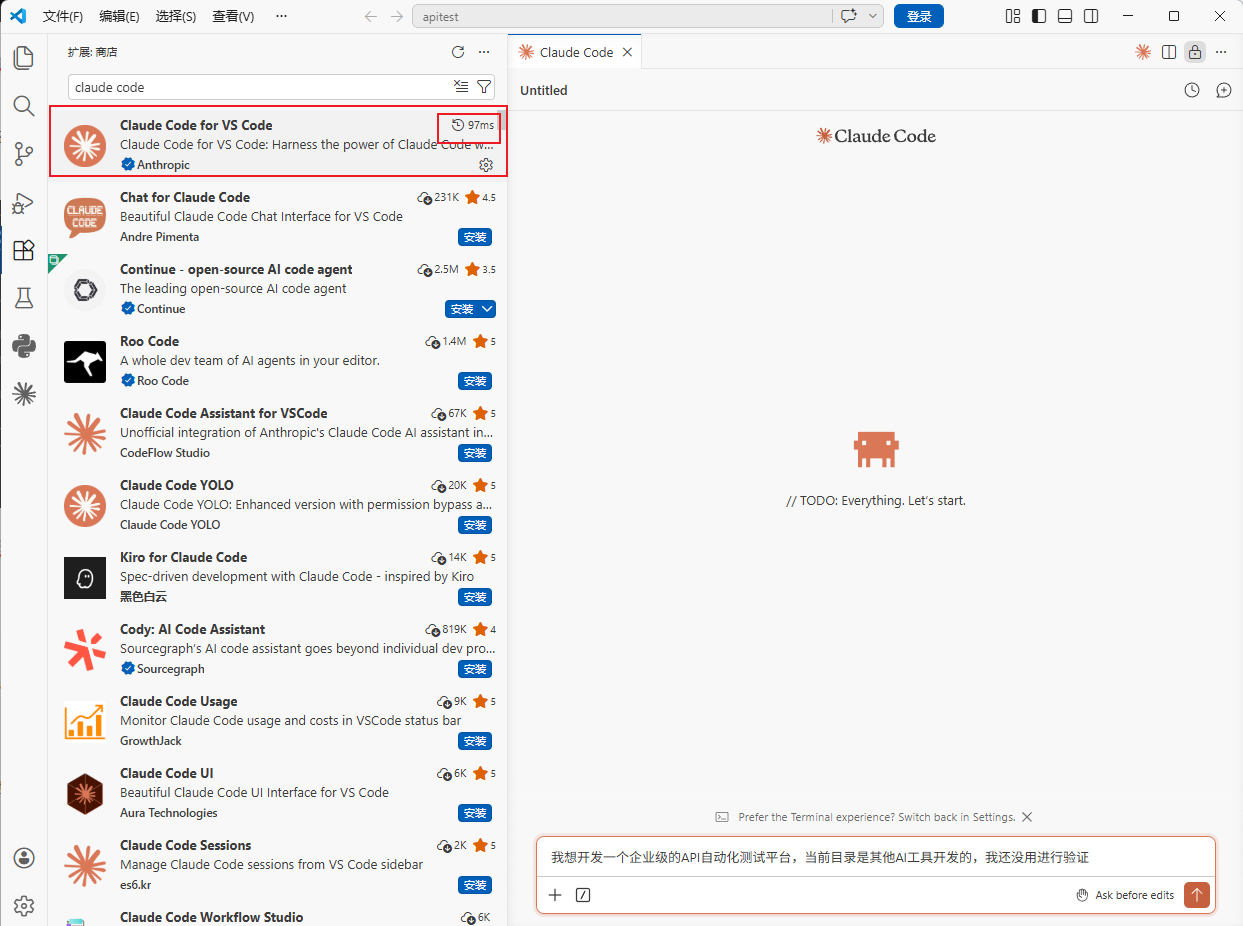
Task: Open the Accounts icon in activity bar
Action: point(24,858)
